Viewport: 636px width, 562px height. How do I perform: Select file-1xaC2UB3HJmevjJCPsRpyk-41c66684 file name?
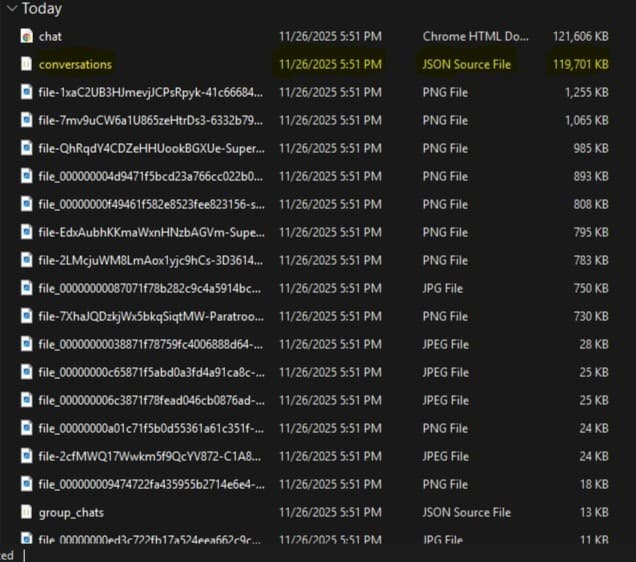[150, 92]
